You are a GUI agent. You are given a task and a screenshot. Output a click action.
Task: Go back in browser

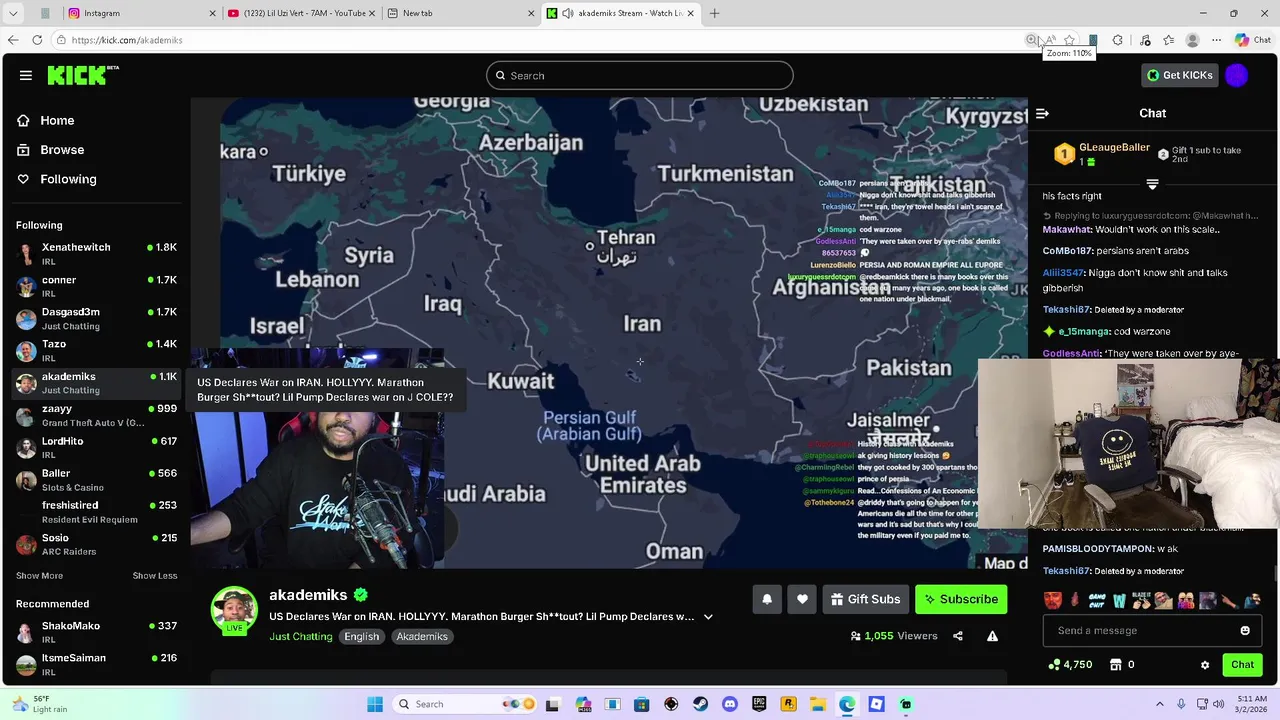click(12, 40)
